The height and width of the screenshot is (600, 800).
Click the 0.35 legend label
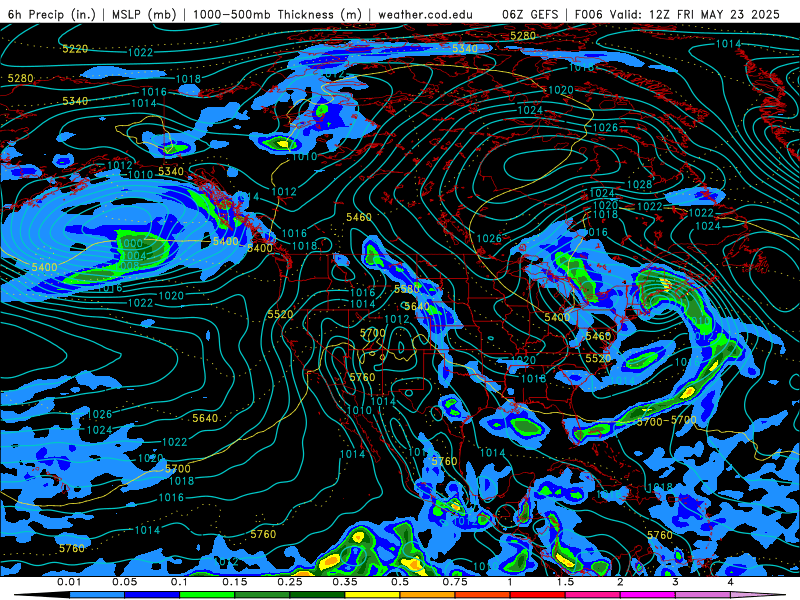pos(345,582)
